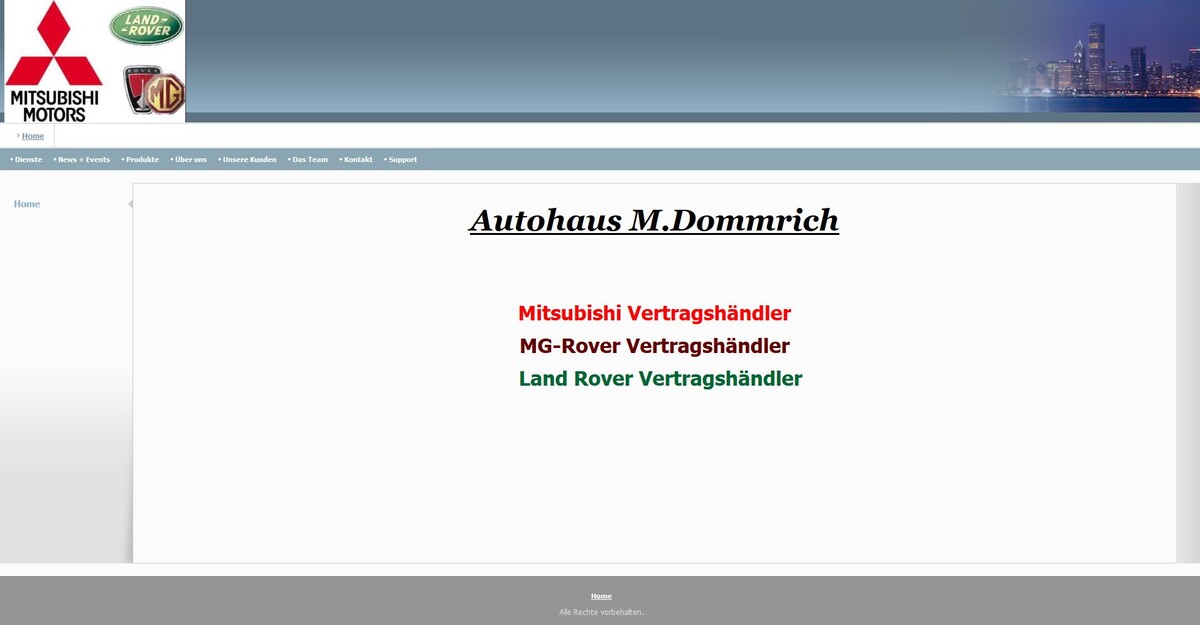Select Support in the navigation bar
The image size is (1200, 625).
click(x=403, y=160)
